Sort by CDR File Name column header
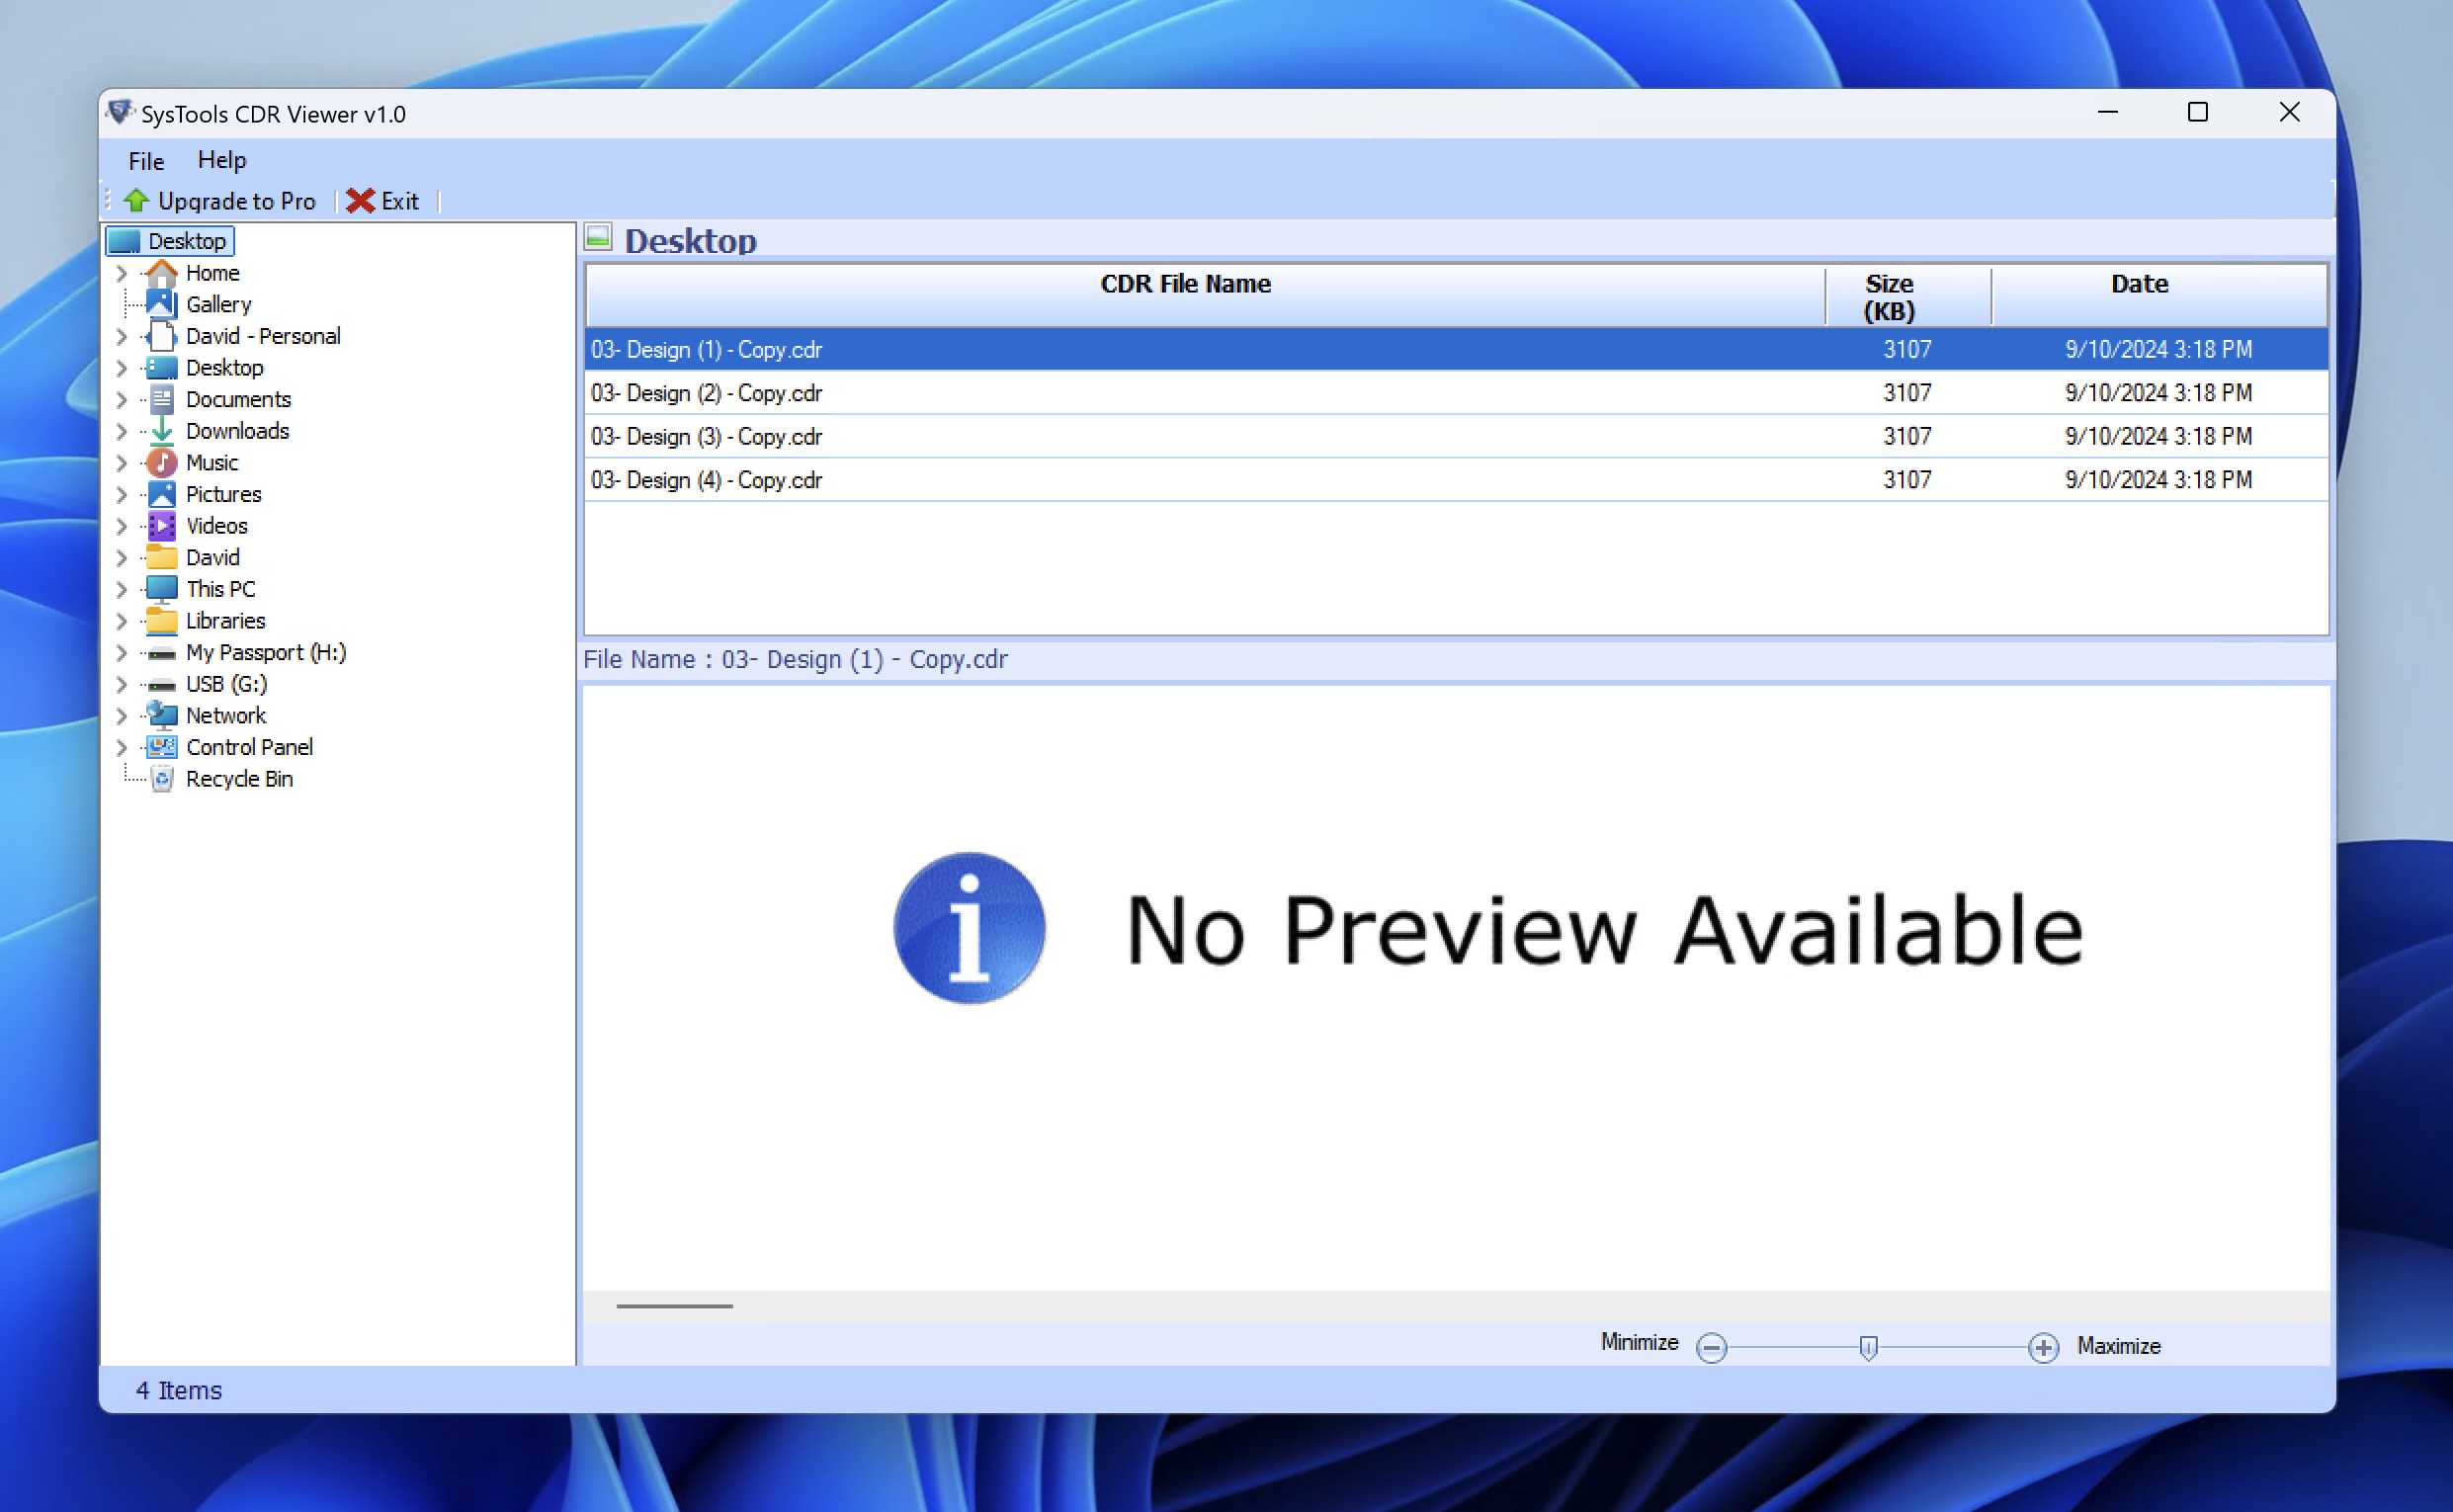Viewport: 2453px width, 1512px height. tap(1204, 296)
